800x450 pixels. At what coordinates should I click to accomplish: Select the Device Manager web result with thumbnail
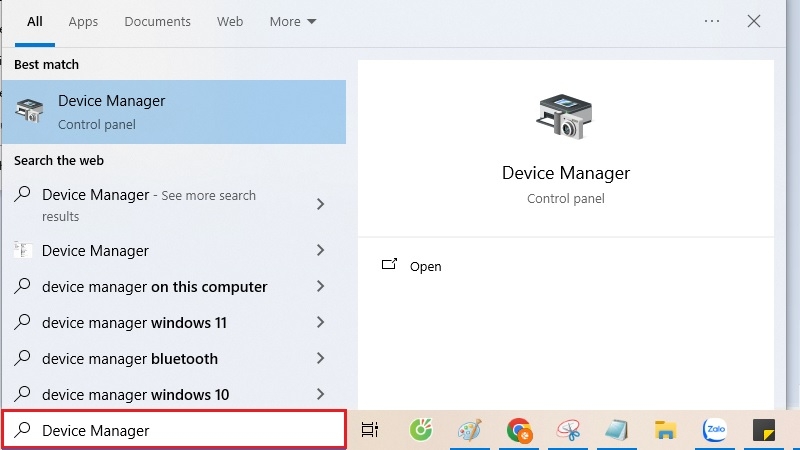click(173, 251)
